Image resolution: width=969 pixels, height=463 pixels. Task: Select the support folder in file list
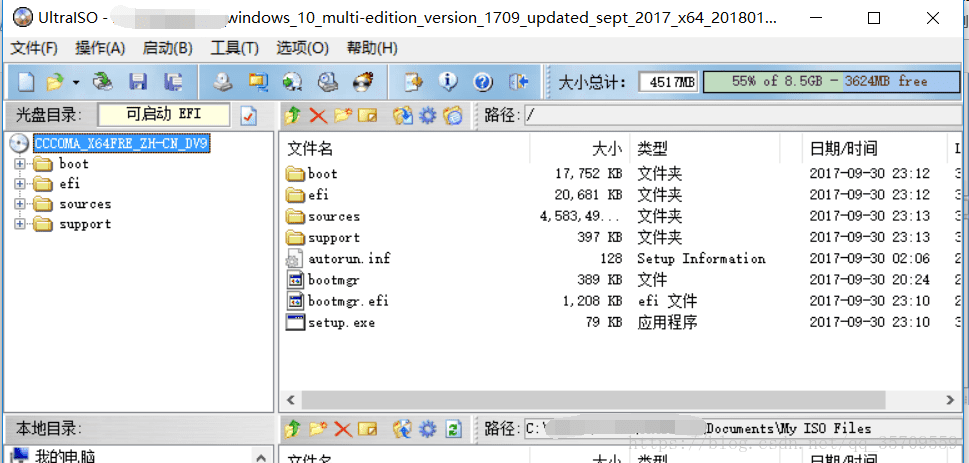click(x=323, y=237)
